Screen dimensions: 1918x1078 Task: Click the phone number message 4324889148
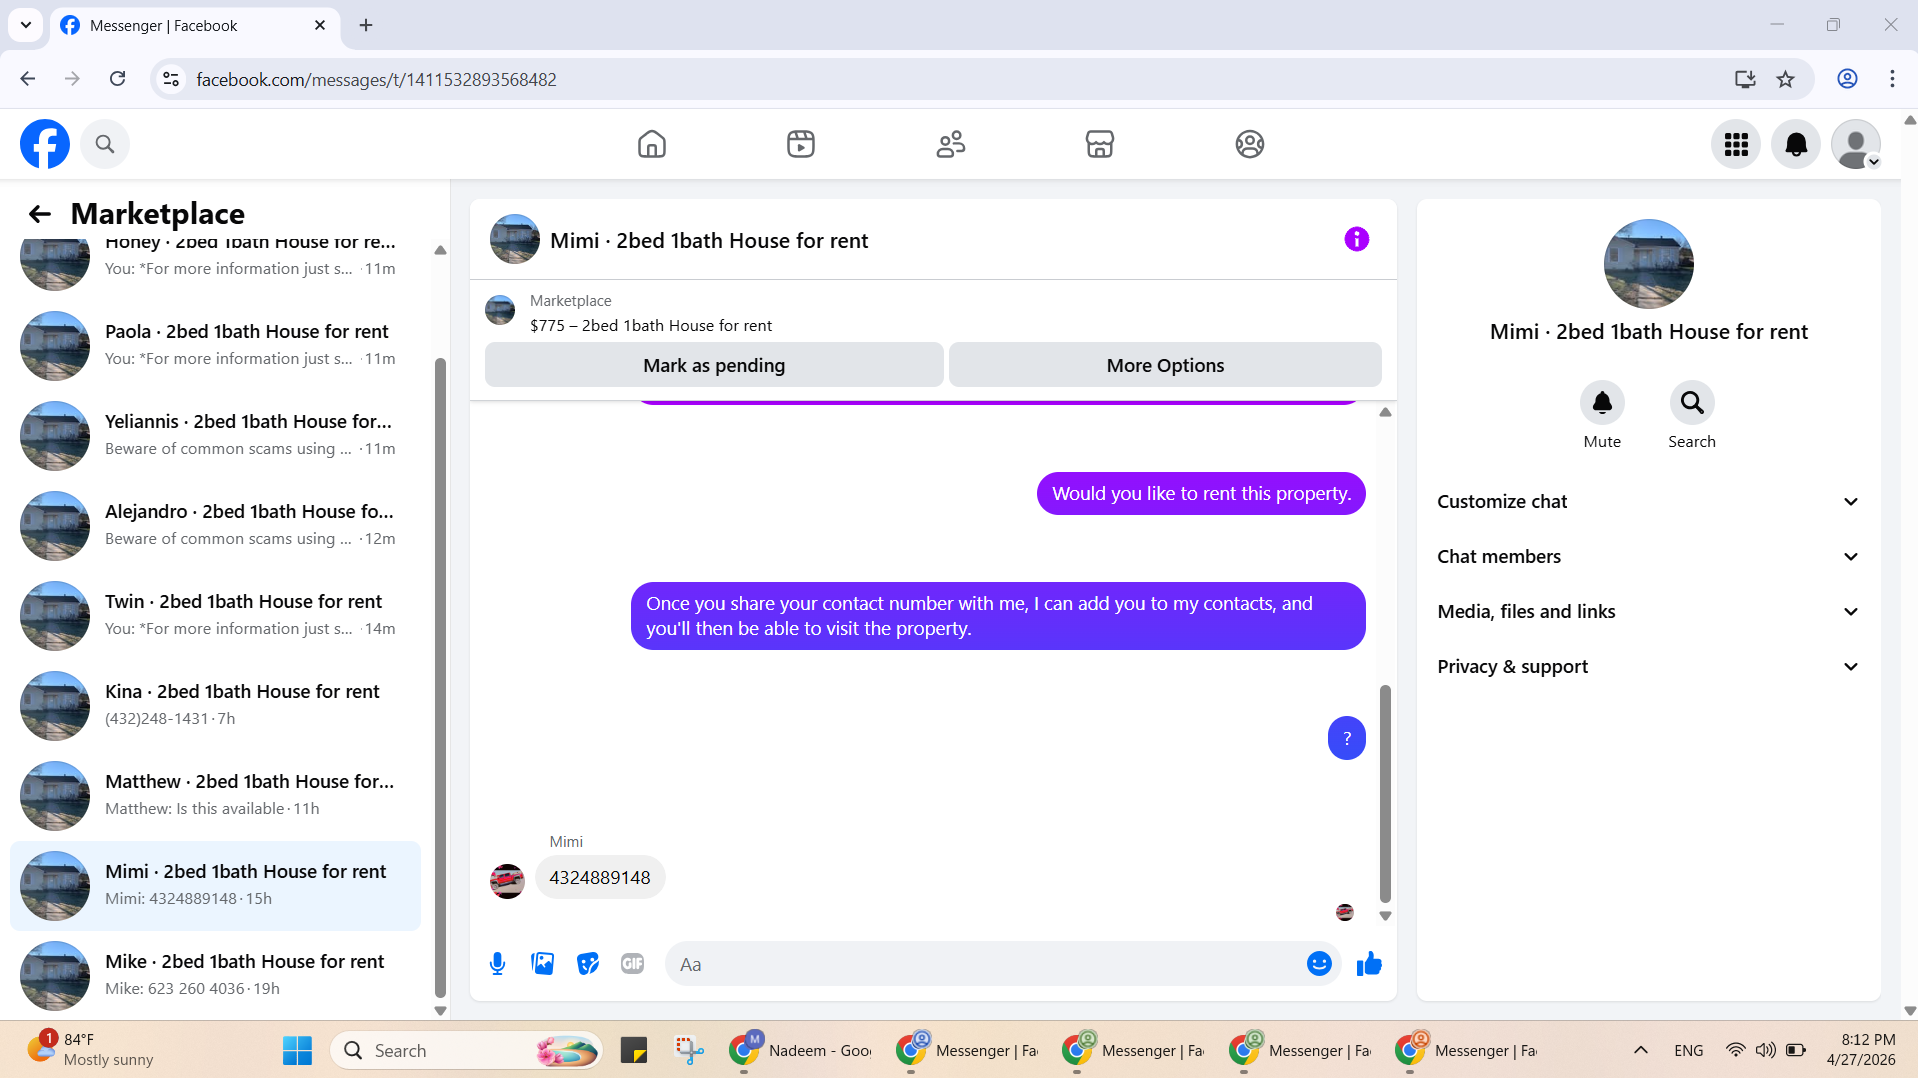click(600, 877)
